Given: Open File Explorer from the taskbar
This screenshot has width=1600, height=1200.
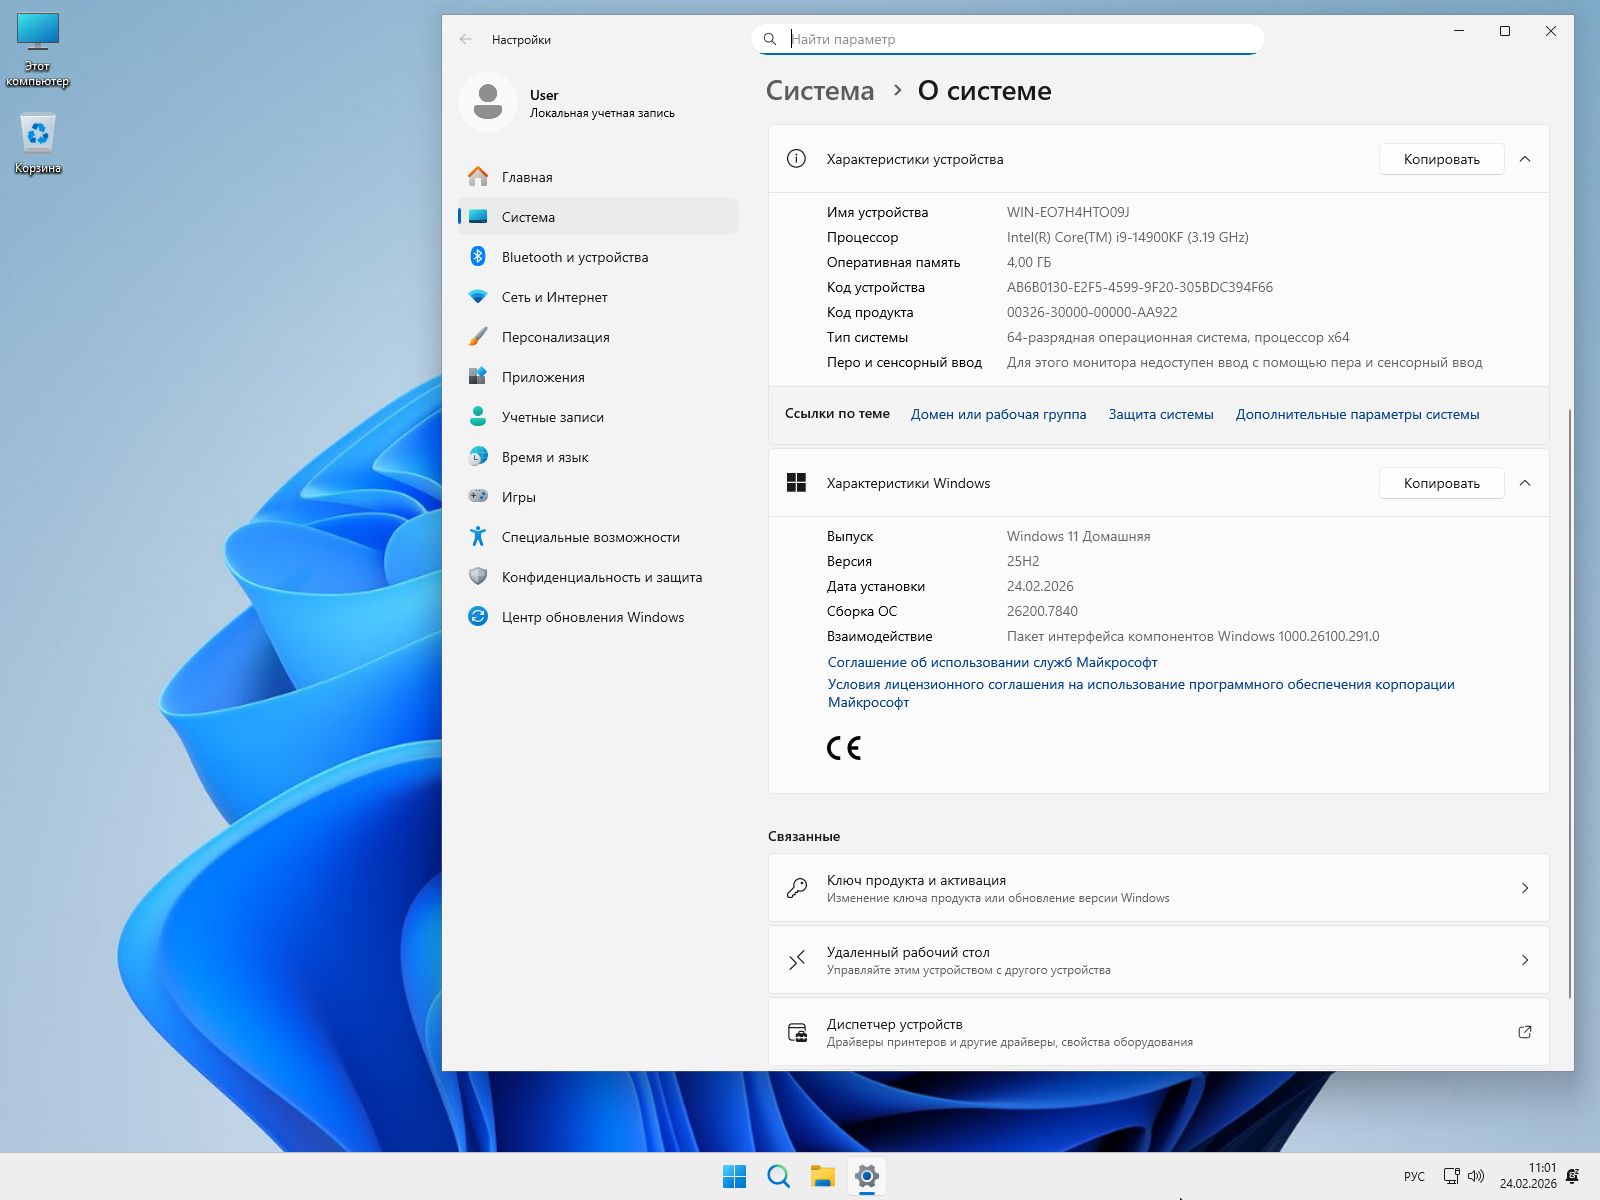Looking at the screenshot, I should [822, 1176].
